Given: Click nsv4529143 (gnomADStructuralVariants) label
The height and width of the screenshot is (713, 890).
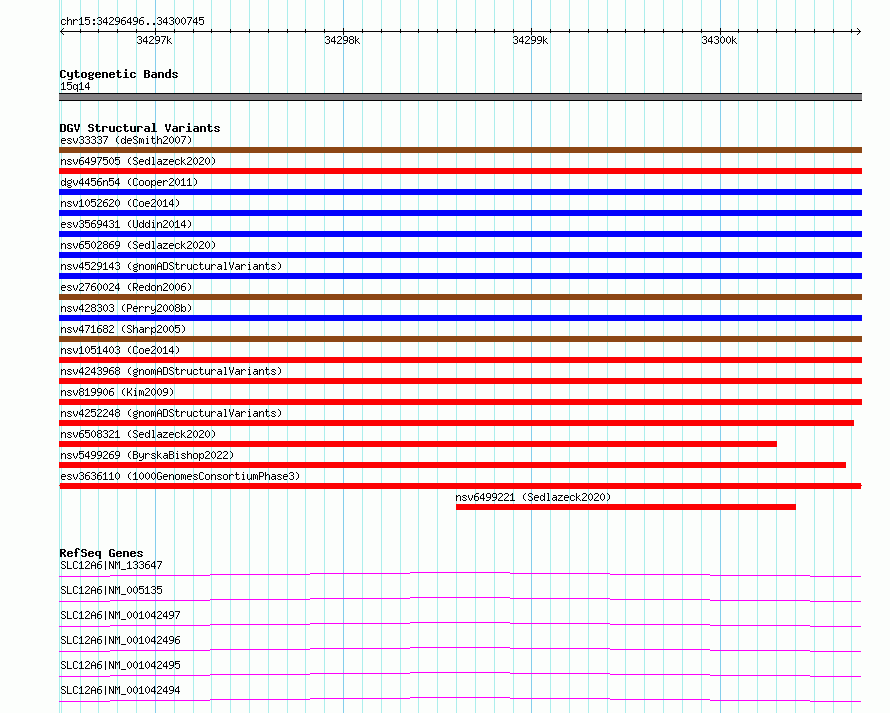Looking at the screenshot, I should pyautogui.click(x=171, y=266).
